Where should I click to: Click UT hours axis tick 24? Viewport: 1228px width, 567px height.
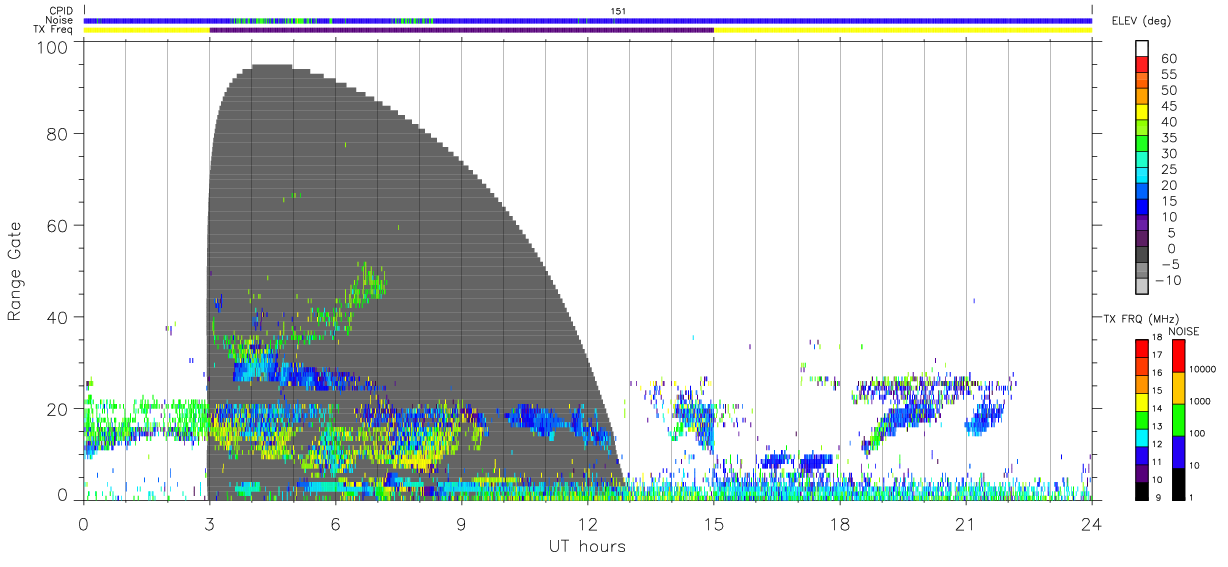(x=1092, y=523)
